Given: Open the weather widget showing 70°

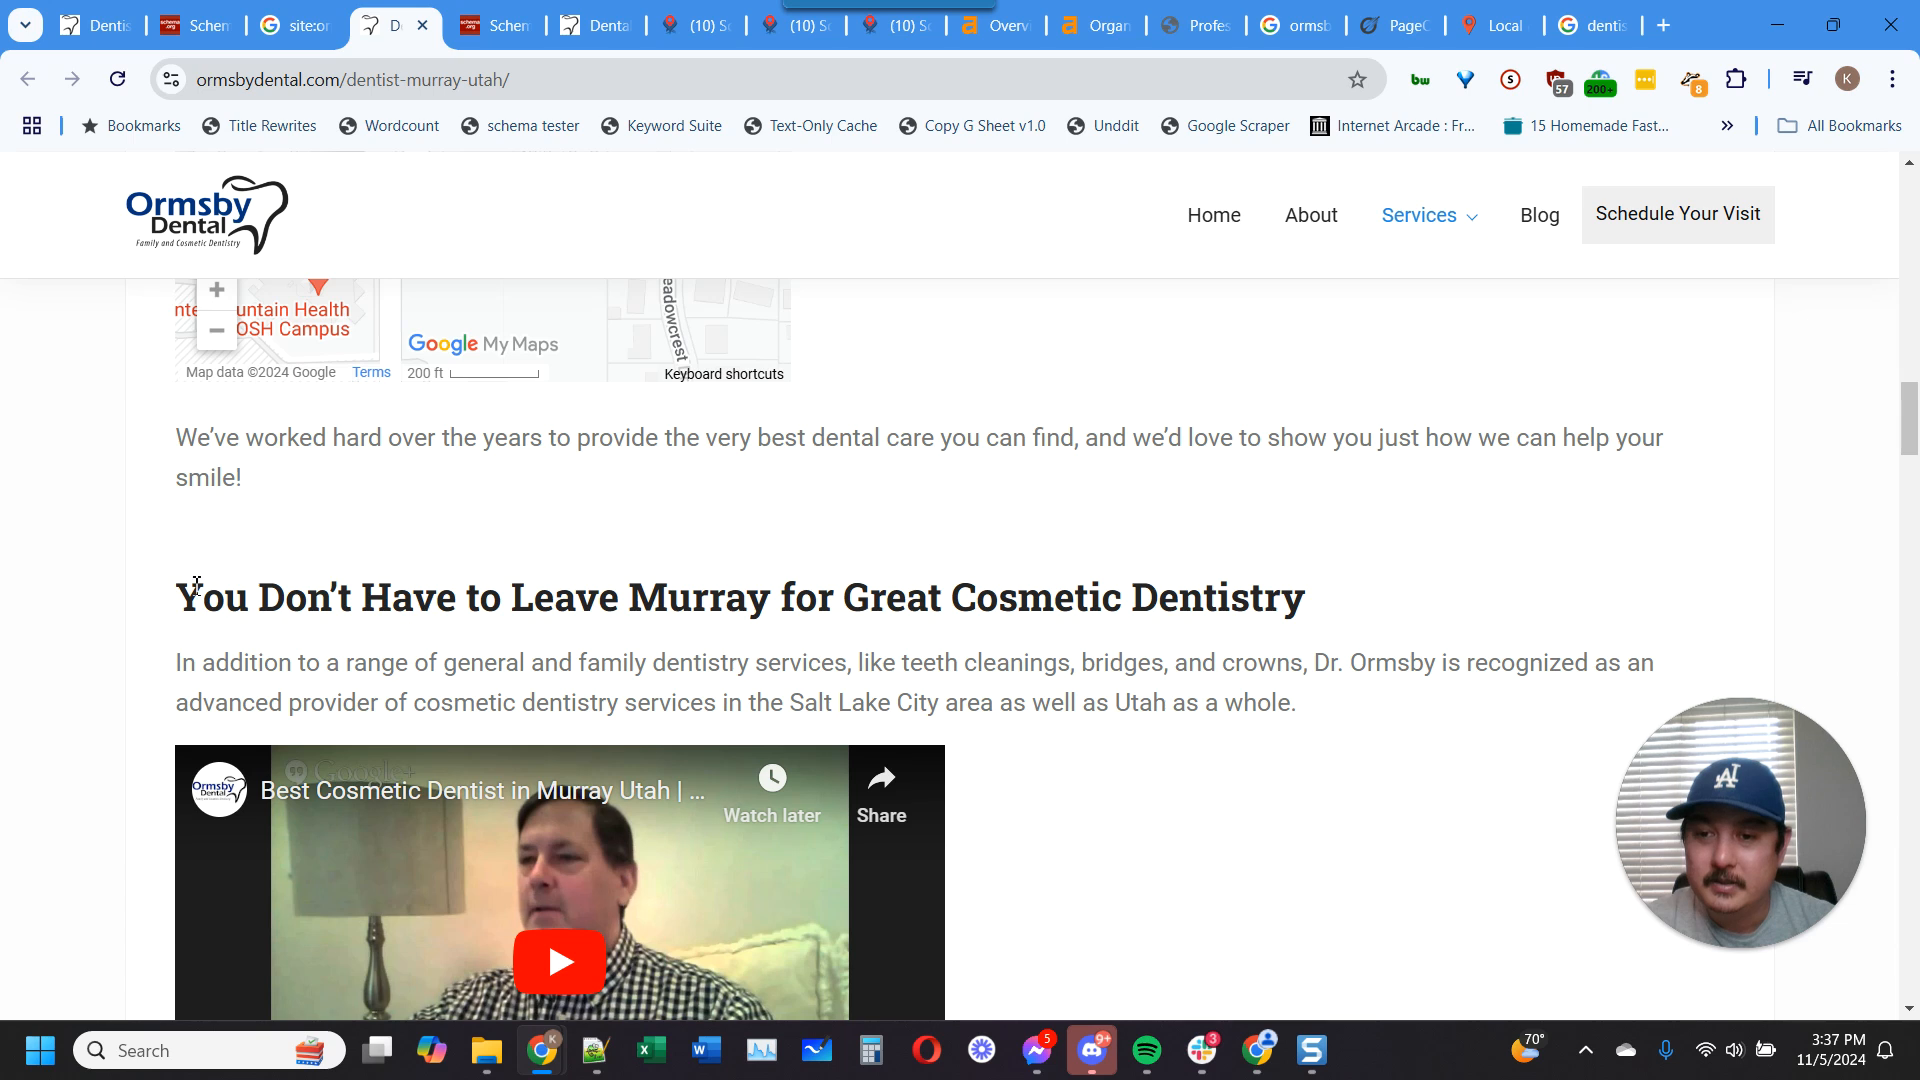Looking at the screenshot, I should [1527, 1048].
